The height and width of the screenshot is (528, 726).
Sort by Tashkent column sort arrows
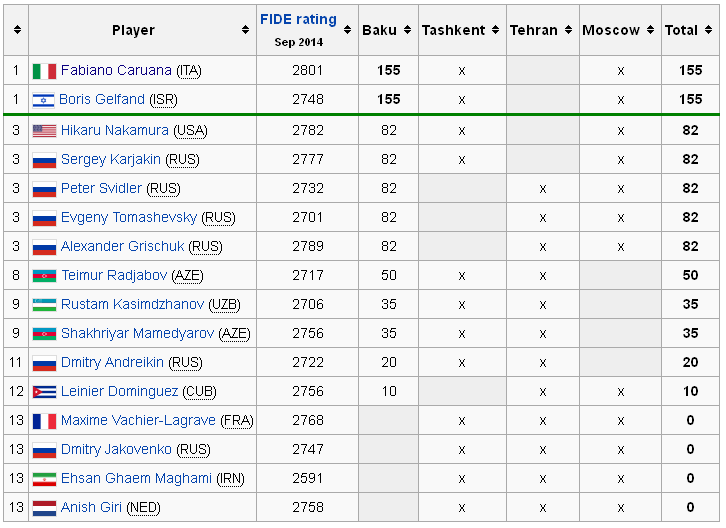494,30
